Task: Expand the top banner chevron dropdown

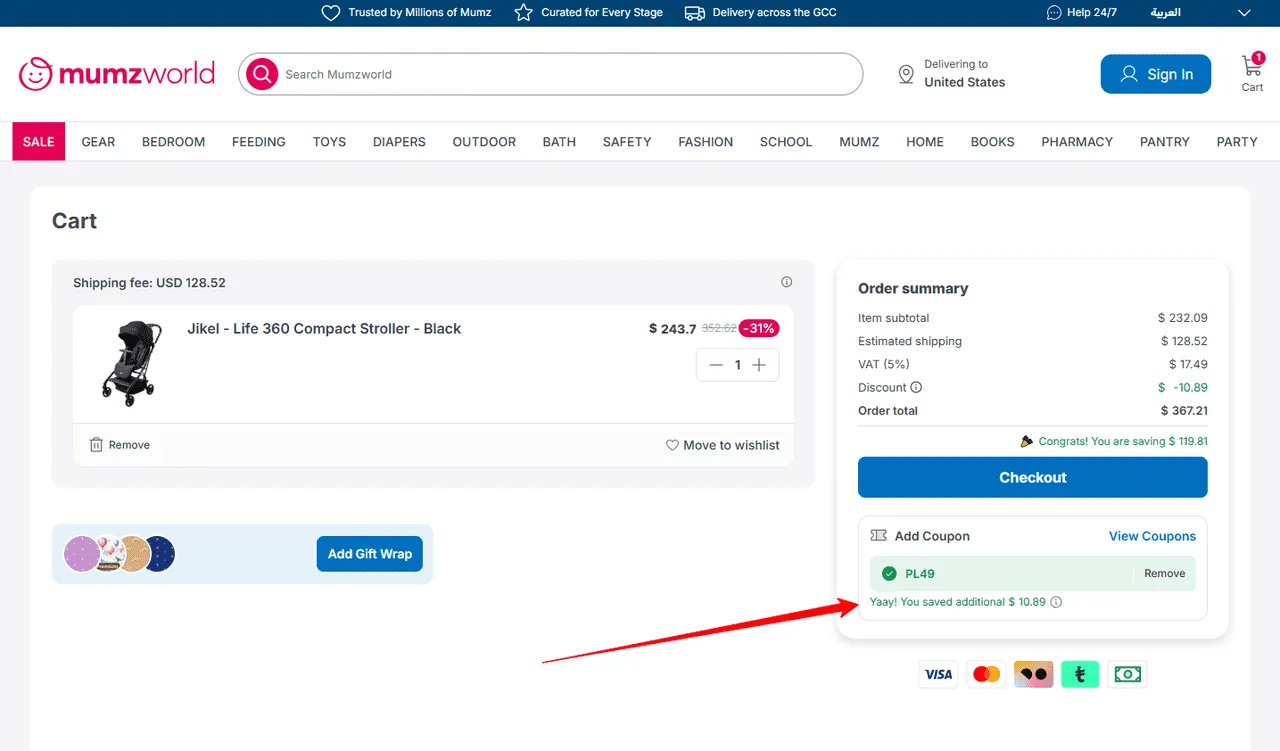Action: pos(1244,13)
